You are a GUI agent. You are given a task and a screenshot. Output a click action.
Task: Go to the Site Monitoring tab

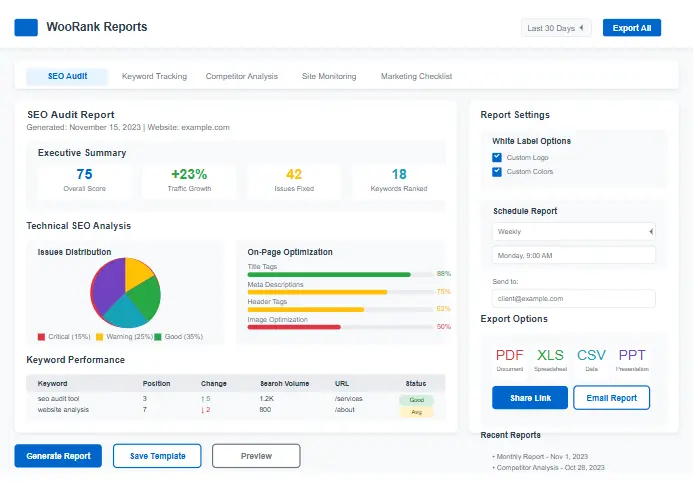pyautogui.click(x=329, y=76)
